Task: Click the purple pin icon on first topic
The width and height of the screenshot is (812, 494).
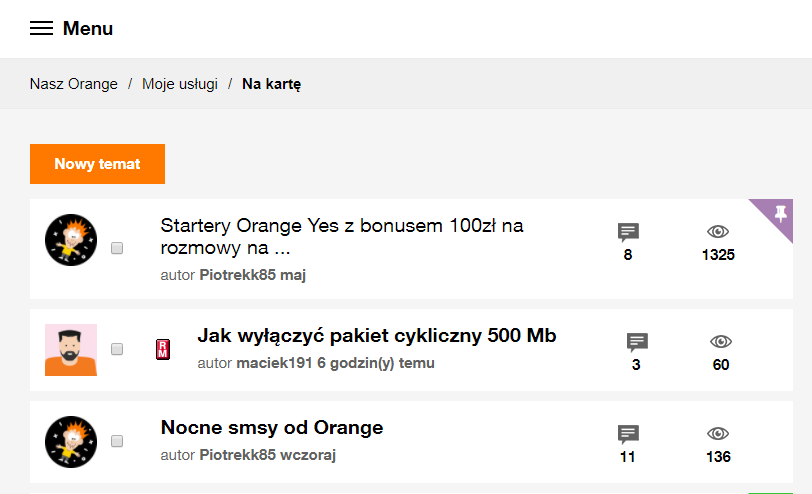Action: (x=780, y=214)
